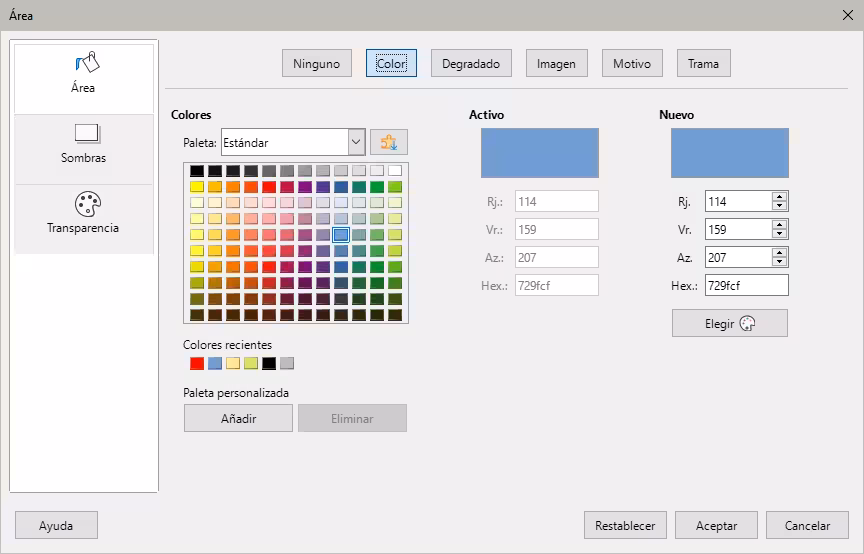Select the blue swatch in Colores recientes

click(x=215, y=363)
